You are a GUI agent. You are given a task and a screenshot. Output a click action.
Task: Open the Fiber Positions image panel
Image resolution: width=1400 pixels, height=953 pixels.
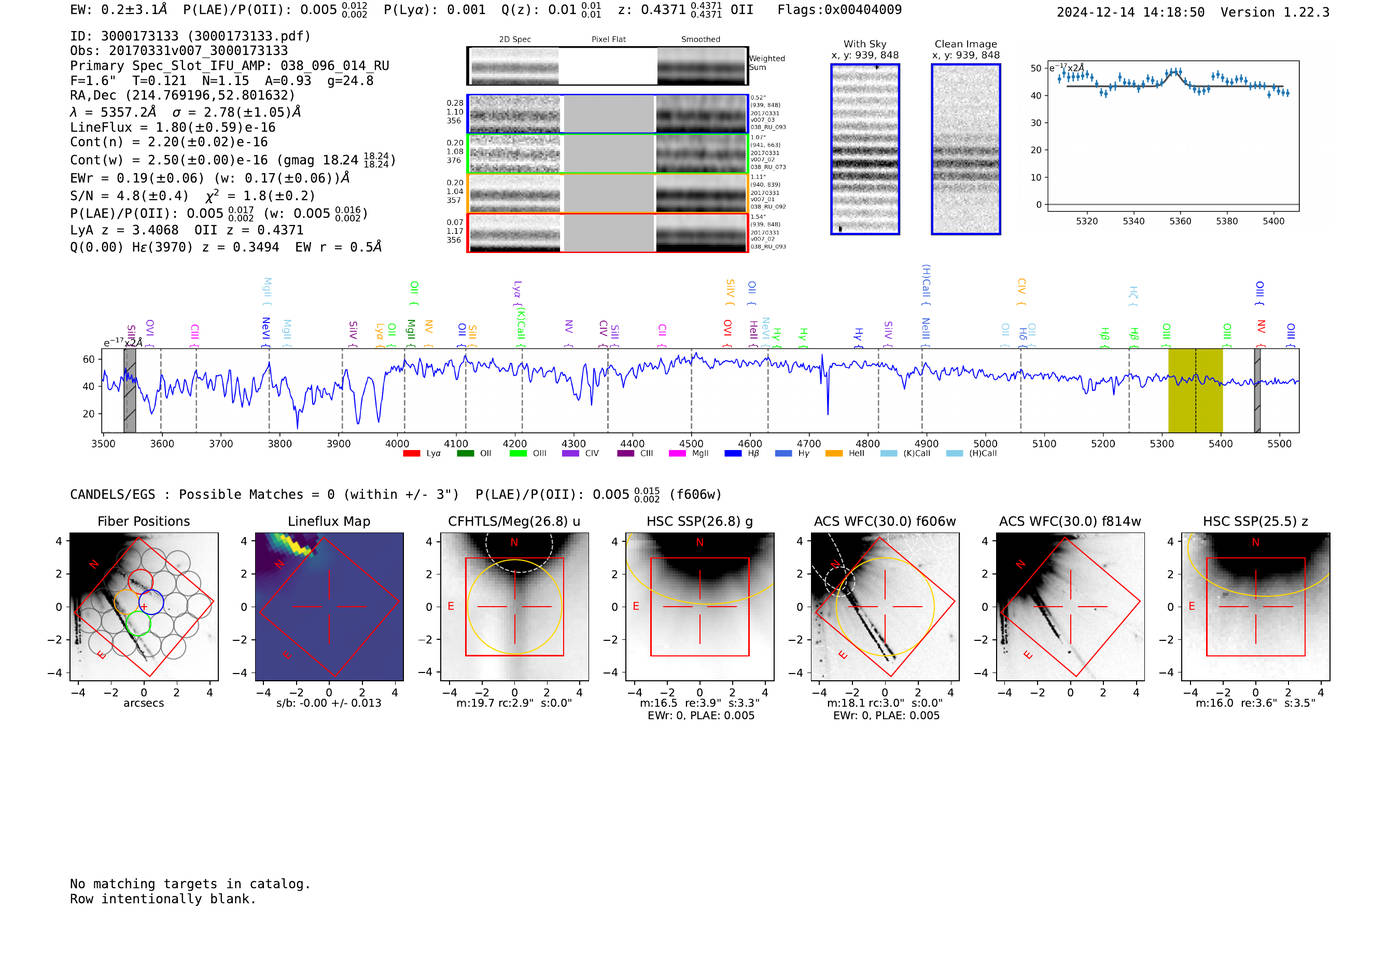click(144, 607)
